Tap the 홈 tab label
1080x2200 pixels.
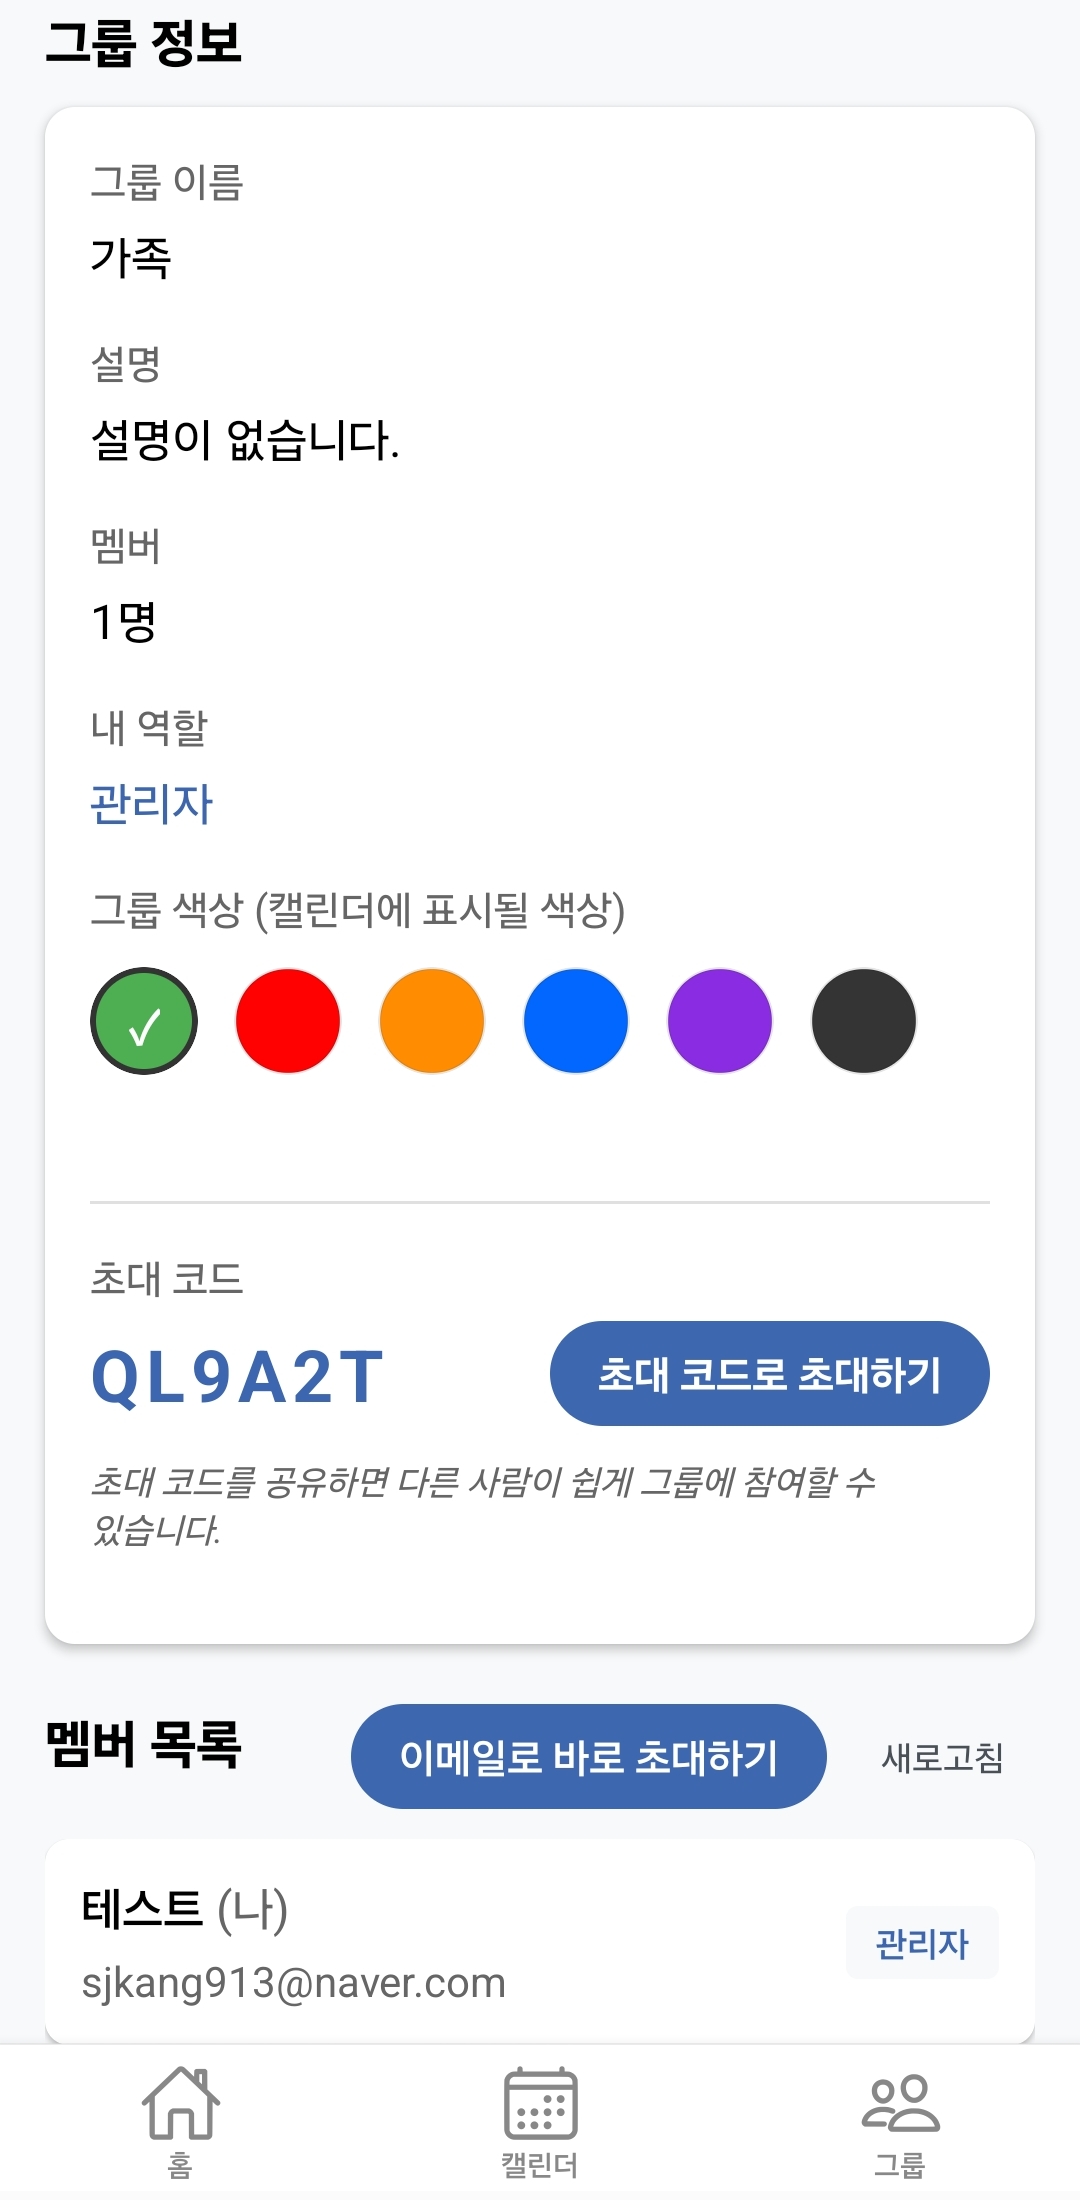pos(180,2166)
